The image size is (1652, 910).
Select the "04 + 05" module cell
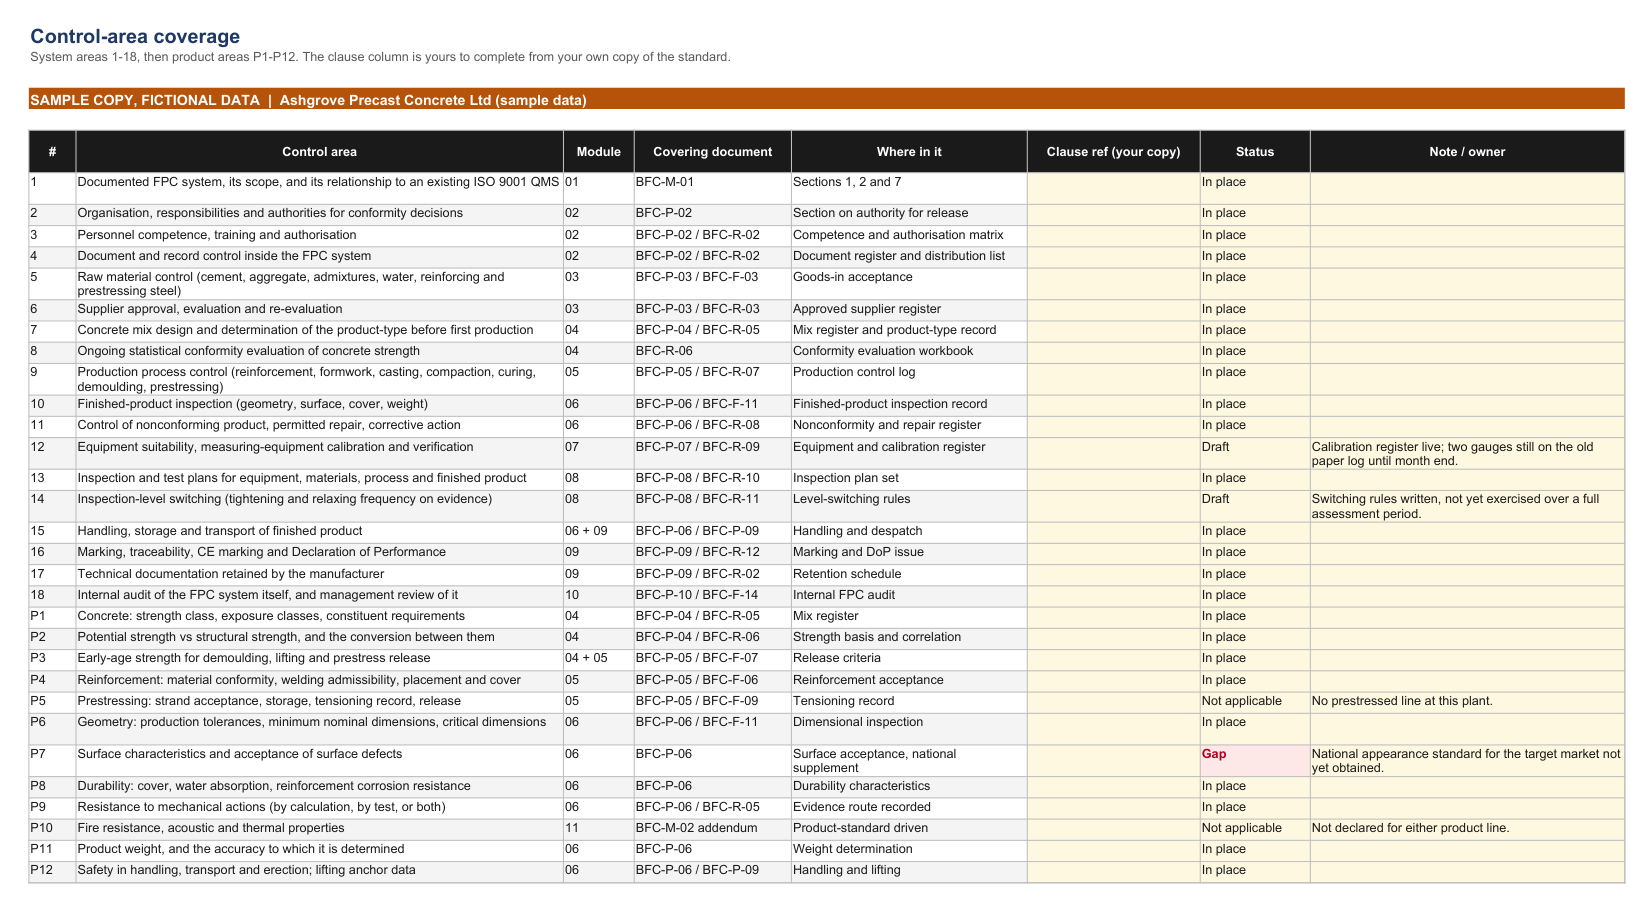coord(598,659)
